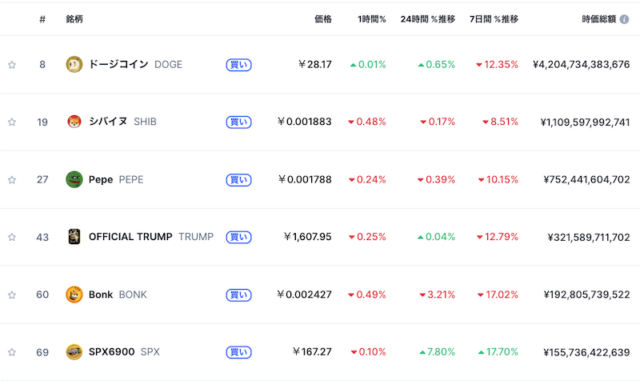Sort by the 7日間 %推移 column header

tap(494, 19)
